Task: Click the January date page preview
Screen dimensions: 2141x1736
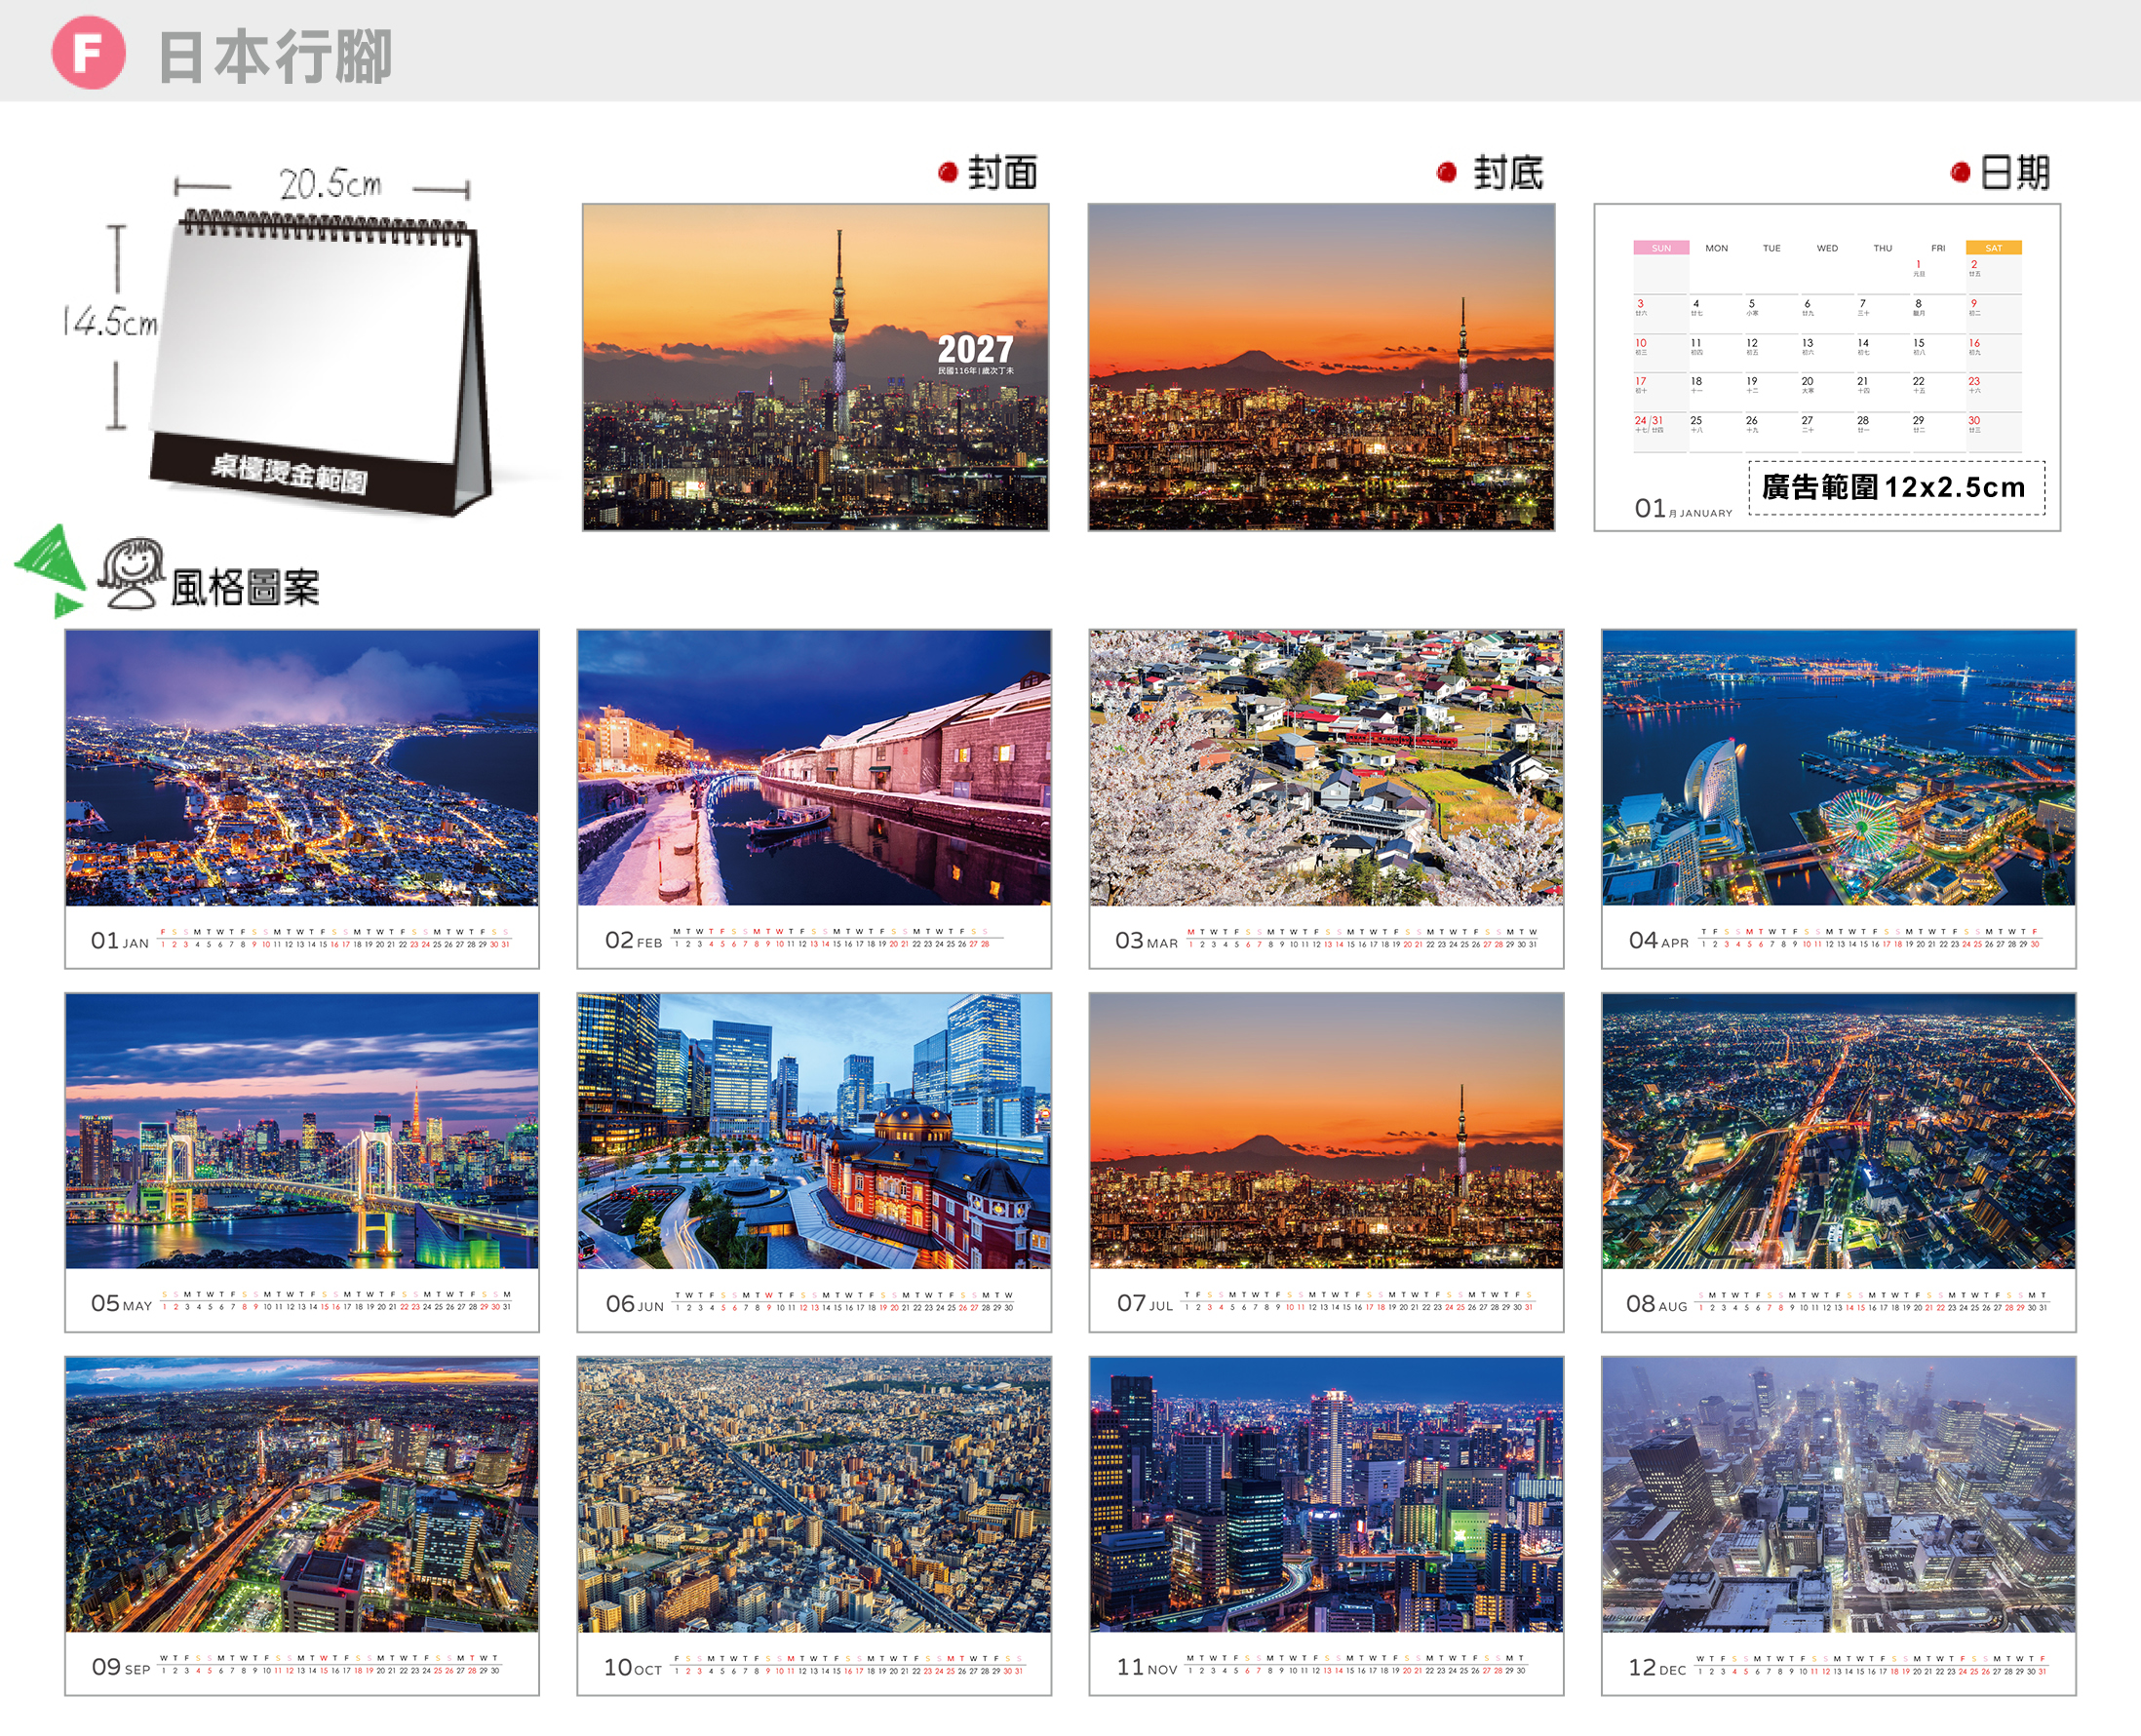Action: tap(1827, 367)
